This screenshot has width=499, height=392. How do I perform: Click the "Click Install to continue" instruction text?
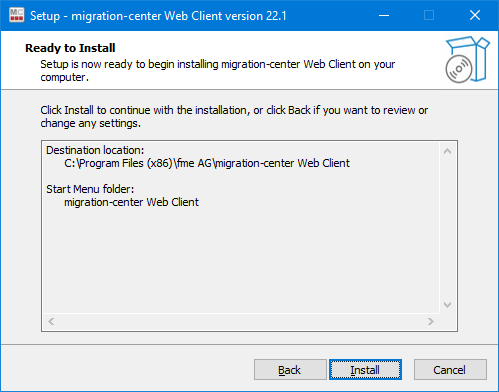(234, 116)
